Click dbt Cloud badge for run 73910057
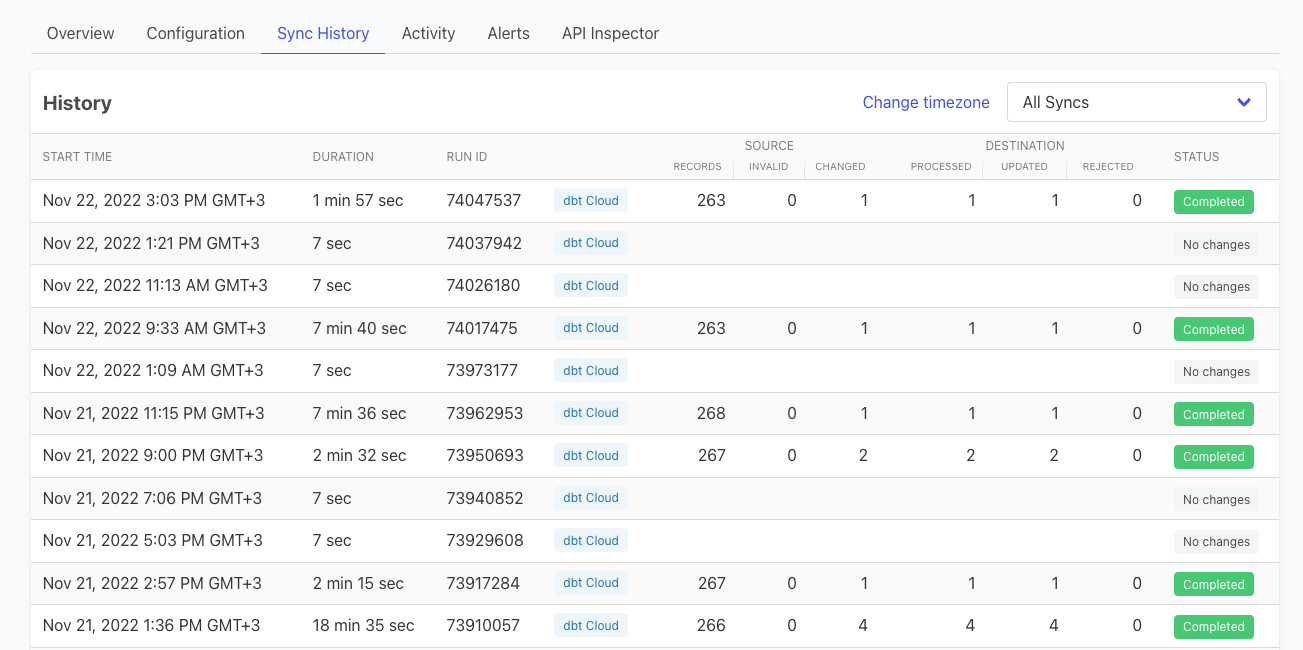This screenshot has width=1303, height=650. (591, 626)
